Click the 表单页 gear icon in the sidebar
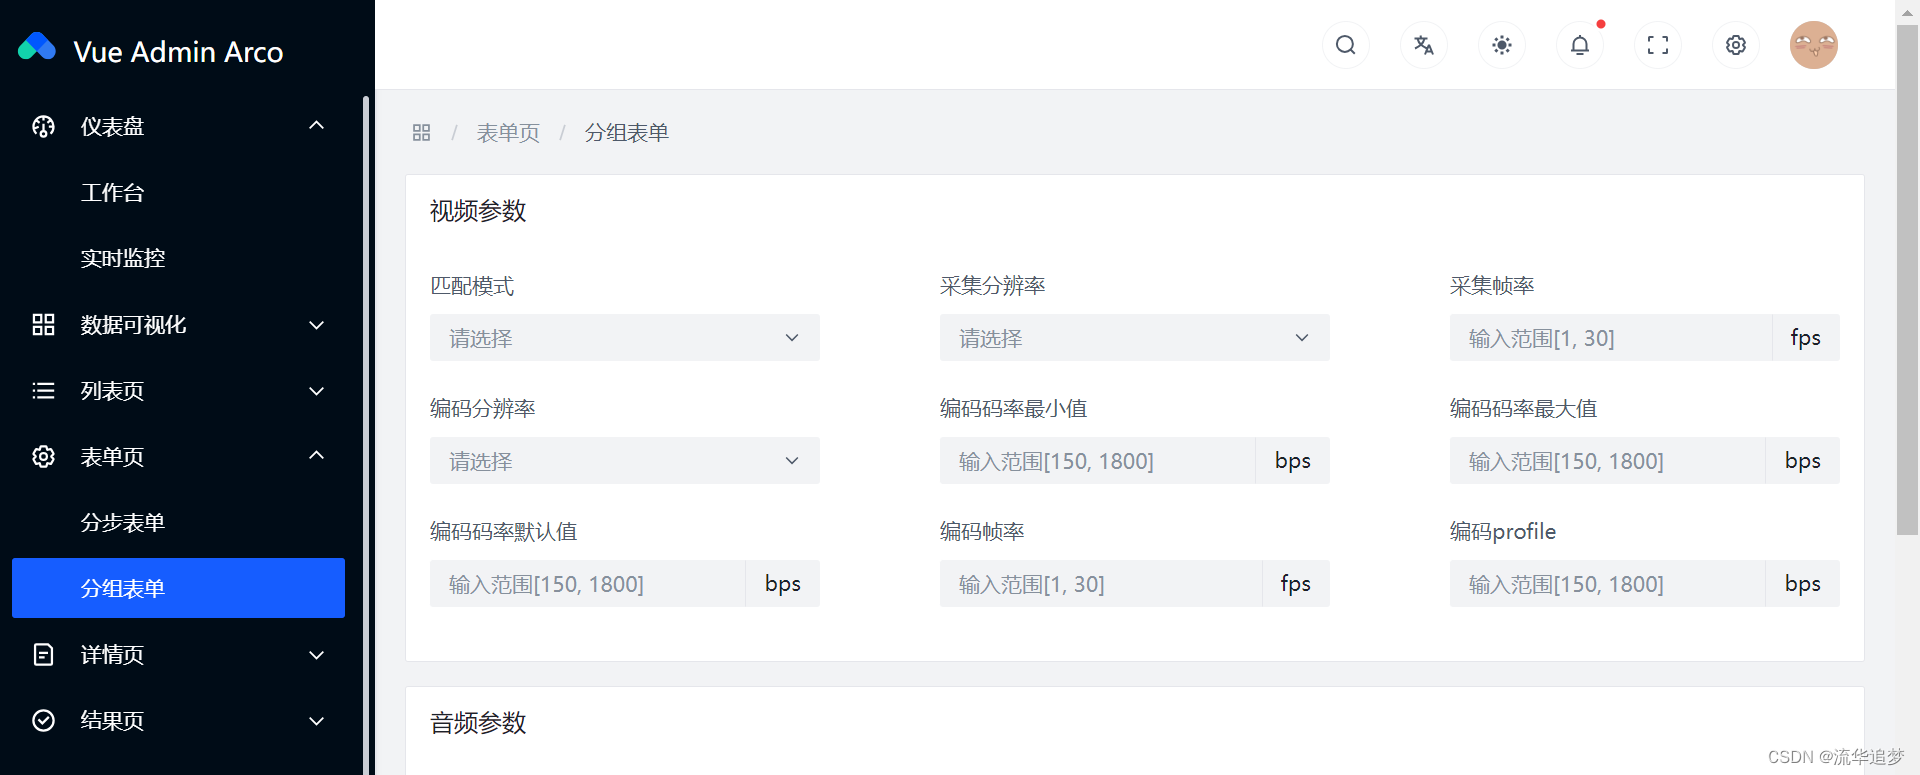This screenshot has width=1920, height=775. [x=43, y=456]
